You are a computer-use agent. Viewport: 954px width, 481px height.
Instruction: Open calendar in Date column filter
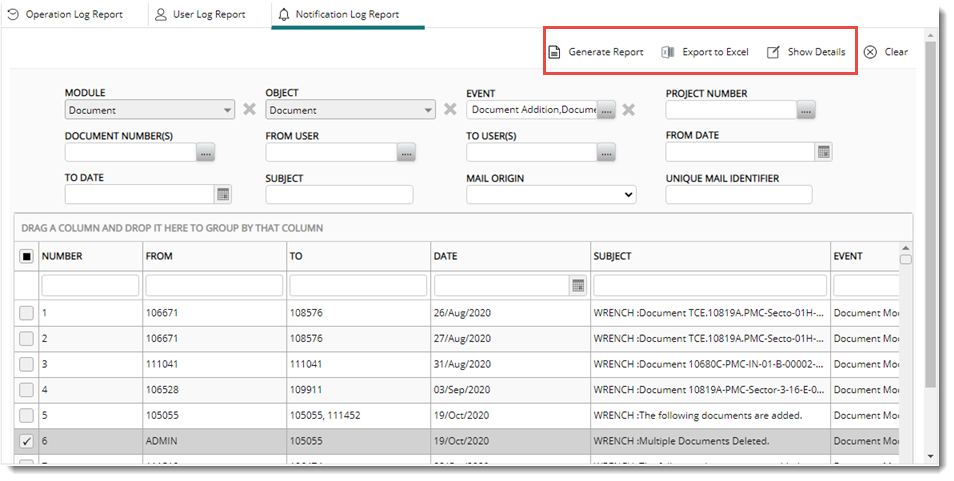pos(578,285)
